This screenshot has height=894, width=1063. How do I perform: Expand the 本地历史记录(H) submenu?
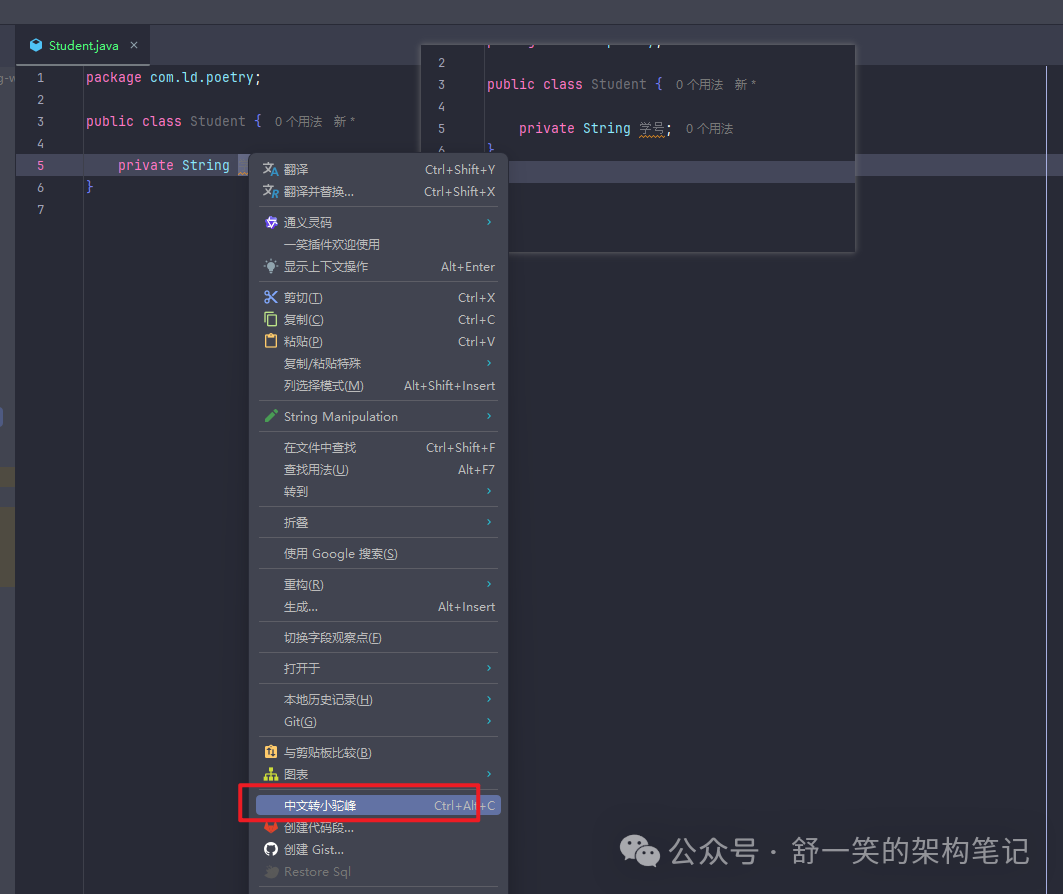(378, 699)
